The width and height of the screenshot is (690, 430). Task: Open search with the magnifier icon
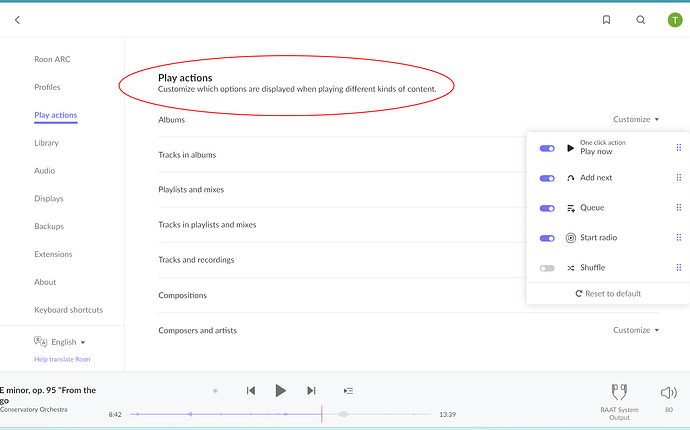(641, 20)
